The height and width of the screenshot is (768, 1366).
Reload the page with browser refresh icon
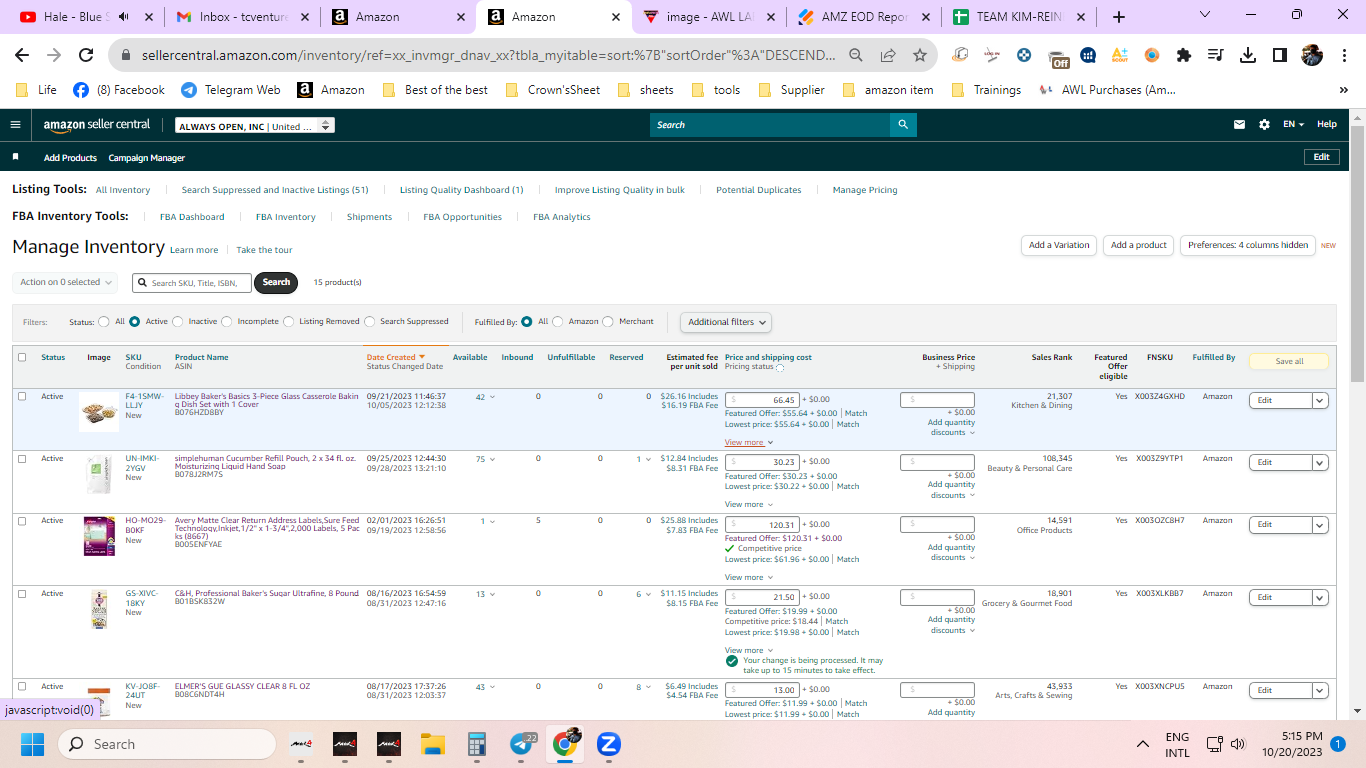(x=86, y=56)
